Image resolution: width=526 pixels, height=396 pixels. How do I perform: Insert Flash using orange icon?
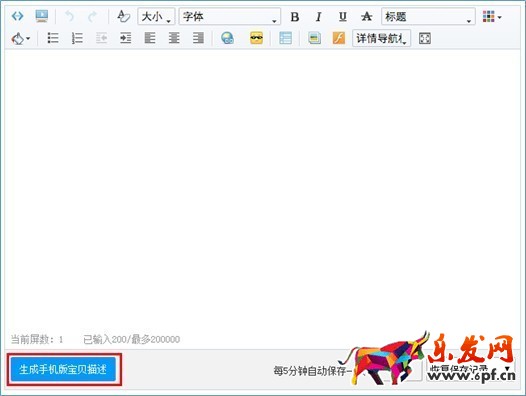(x=339, y=38)
